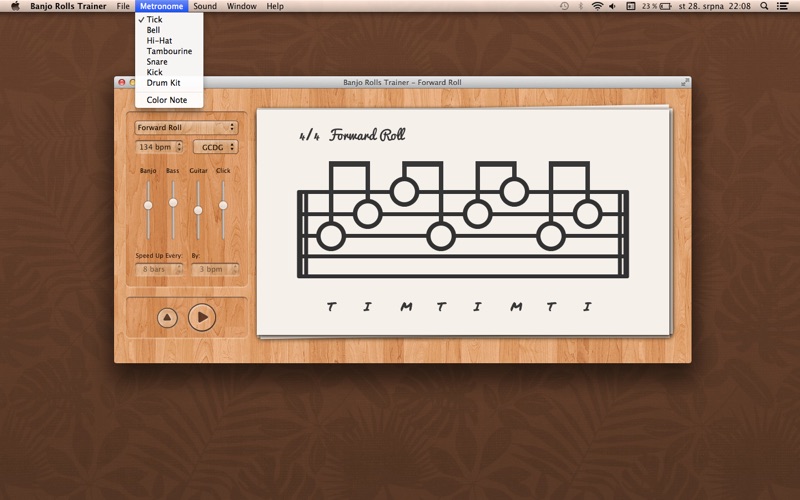Click the Banjo volume slider knob
The height and width of the screenshot is (500, 800).
148,205
